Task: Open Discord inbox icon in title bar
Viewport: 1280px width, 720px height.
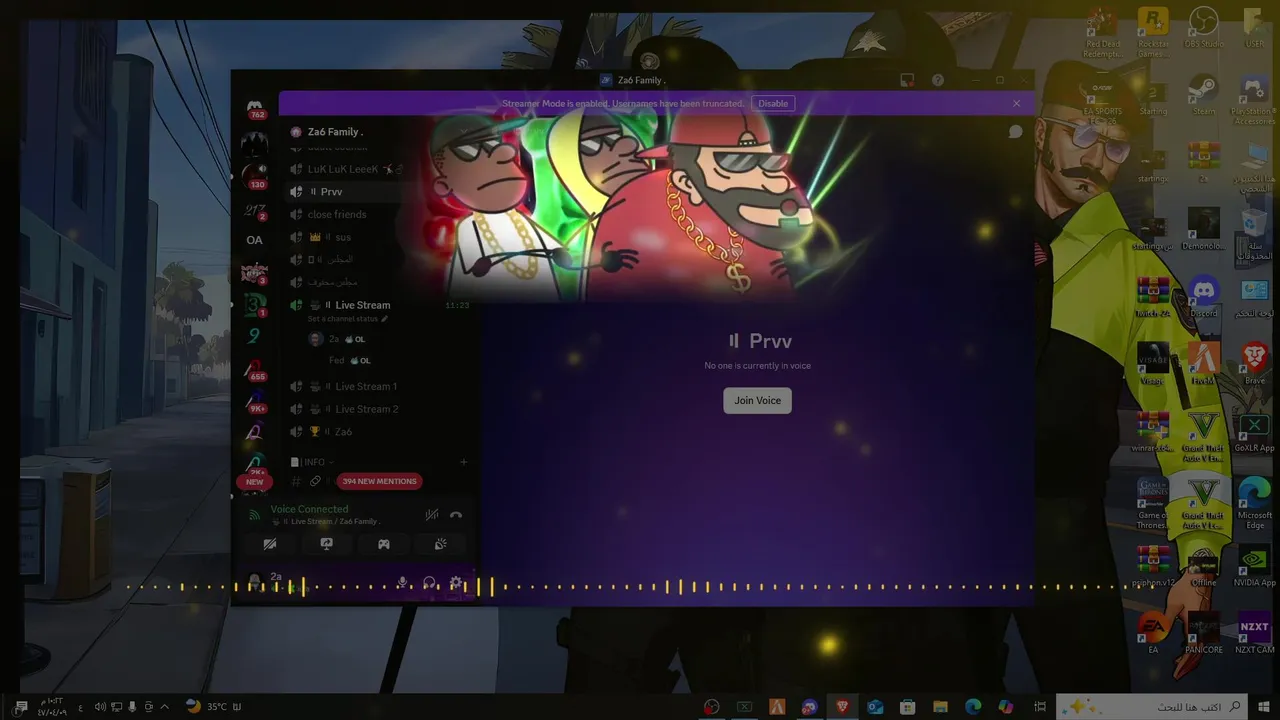Action: [x=907, y=80]
